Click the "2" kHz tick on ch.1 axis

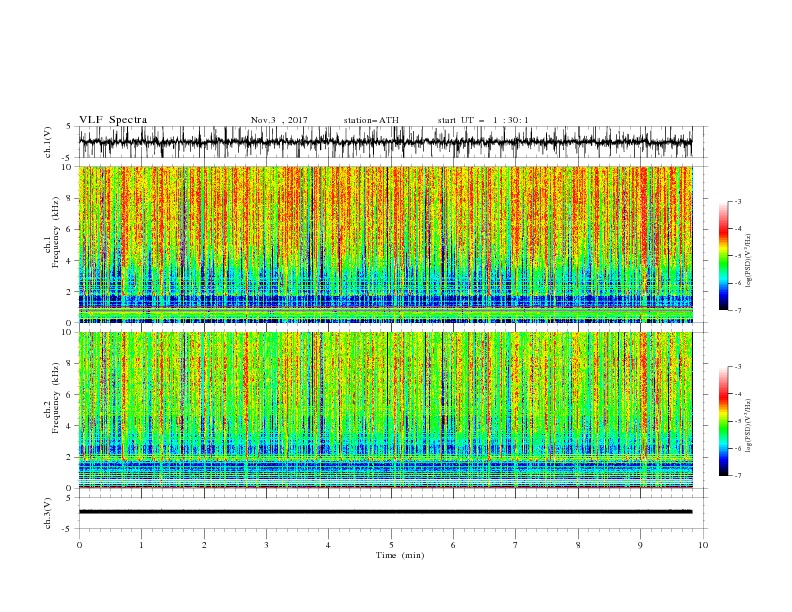tap(69, 292)
